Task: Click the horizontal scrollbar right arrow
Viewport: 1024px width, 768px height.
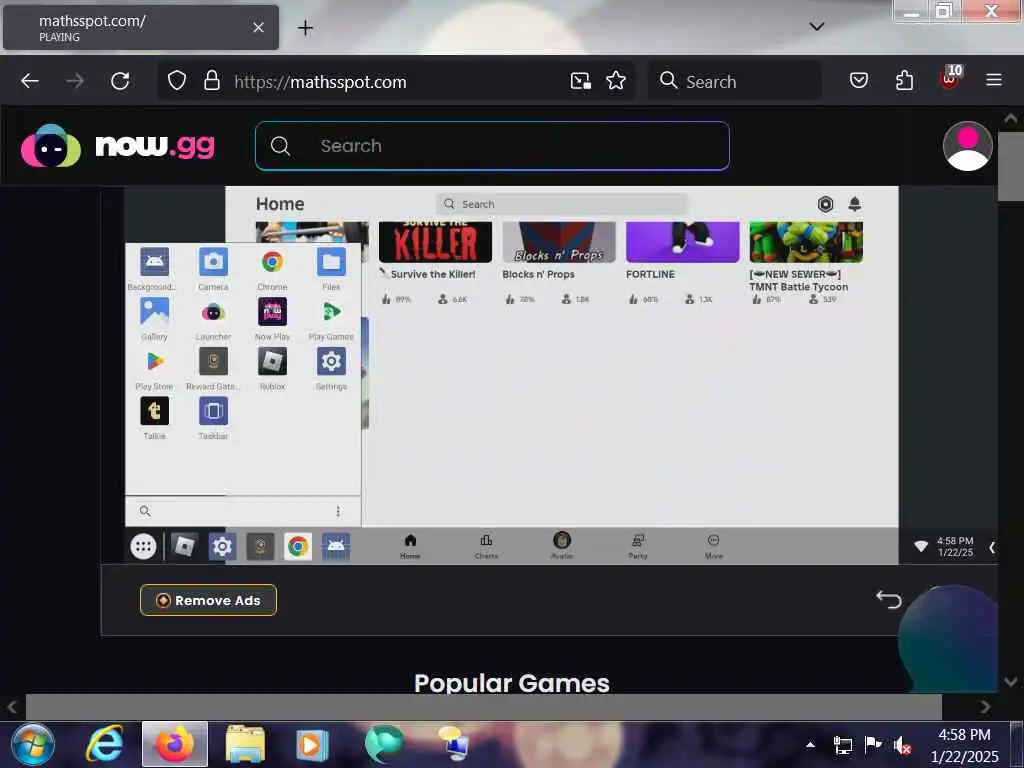Action: pos(985,707)
